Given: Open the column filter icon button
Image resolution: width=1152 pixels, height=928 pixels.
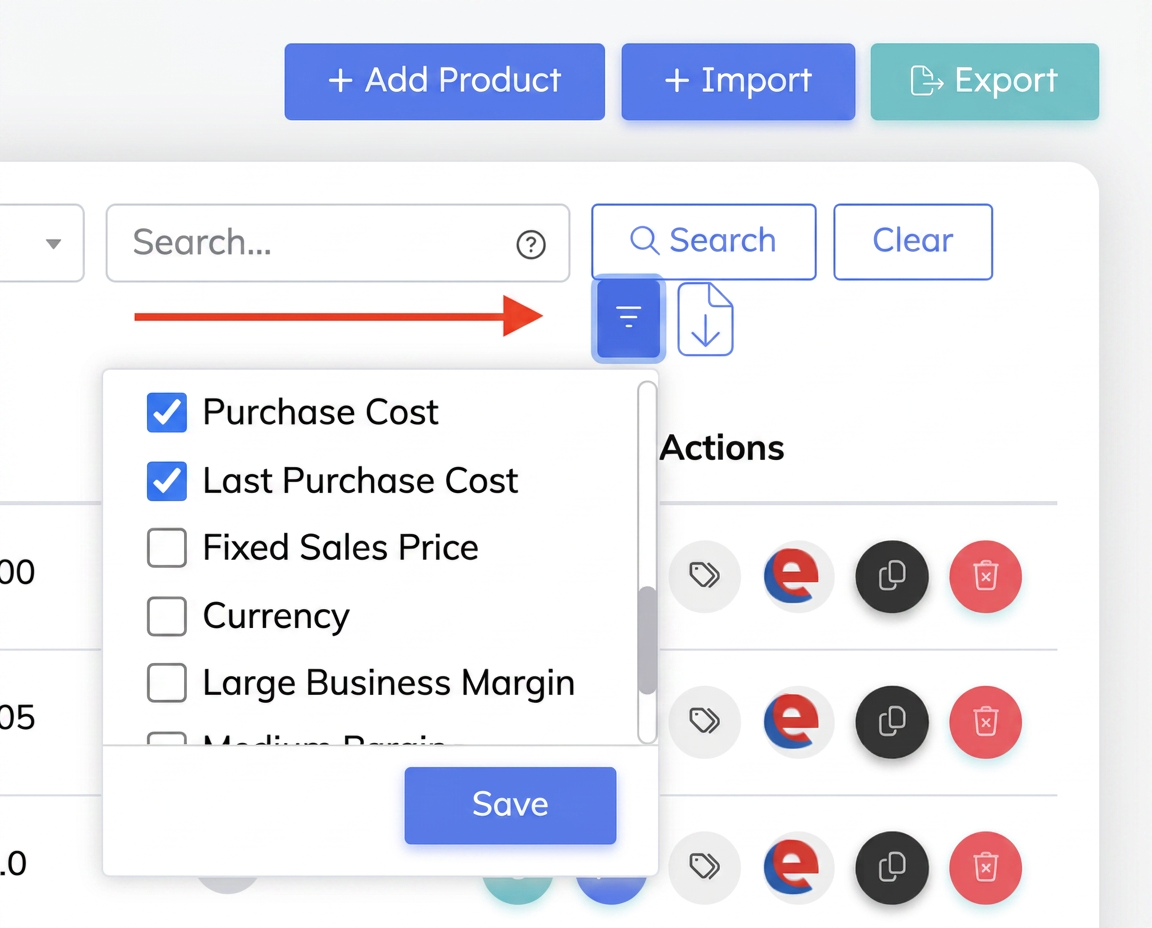Looking at the screenshot, I should coord(628,318).
